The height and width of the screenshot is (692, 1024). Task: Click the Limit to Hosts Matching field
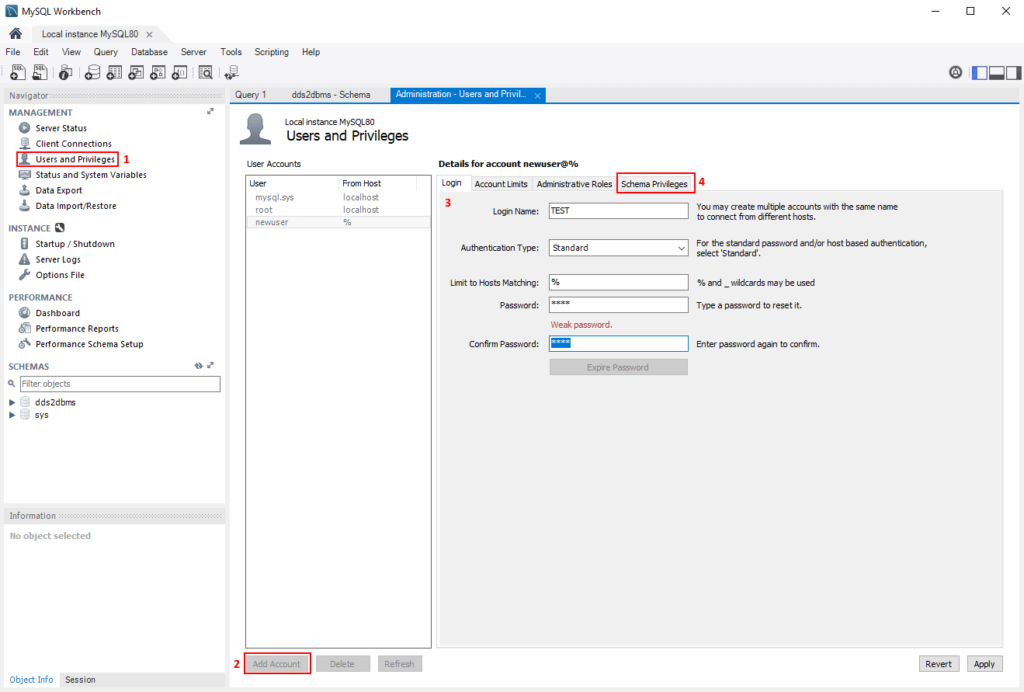click(618, 282)
